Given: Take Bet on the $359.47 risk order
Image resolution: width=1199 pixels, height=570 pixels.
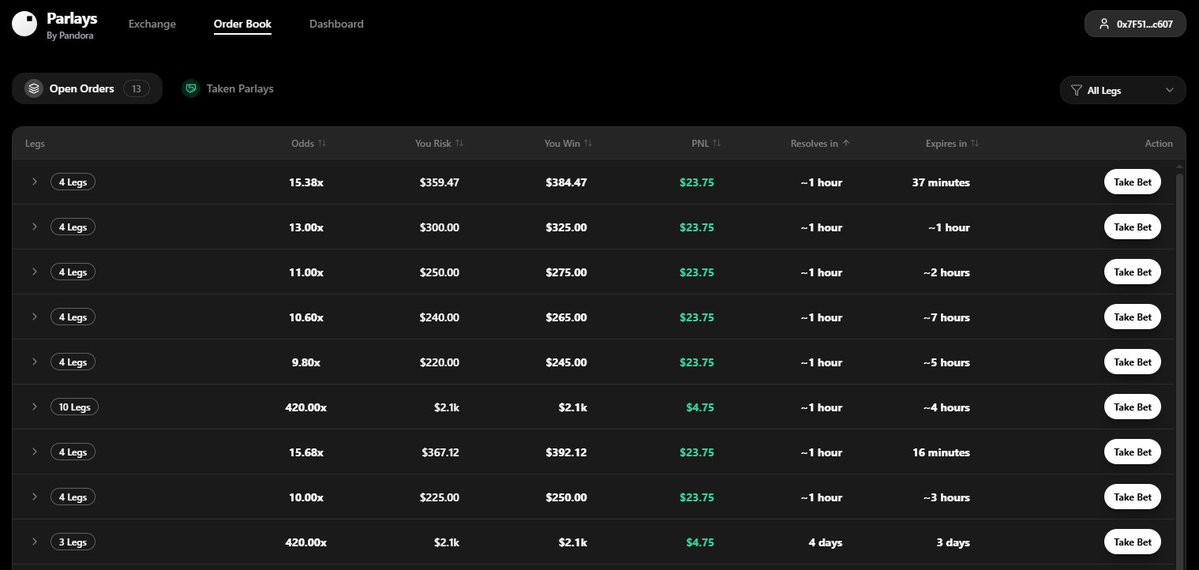Looking at the screenshot, I should (1132, 182).
